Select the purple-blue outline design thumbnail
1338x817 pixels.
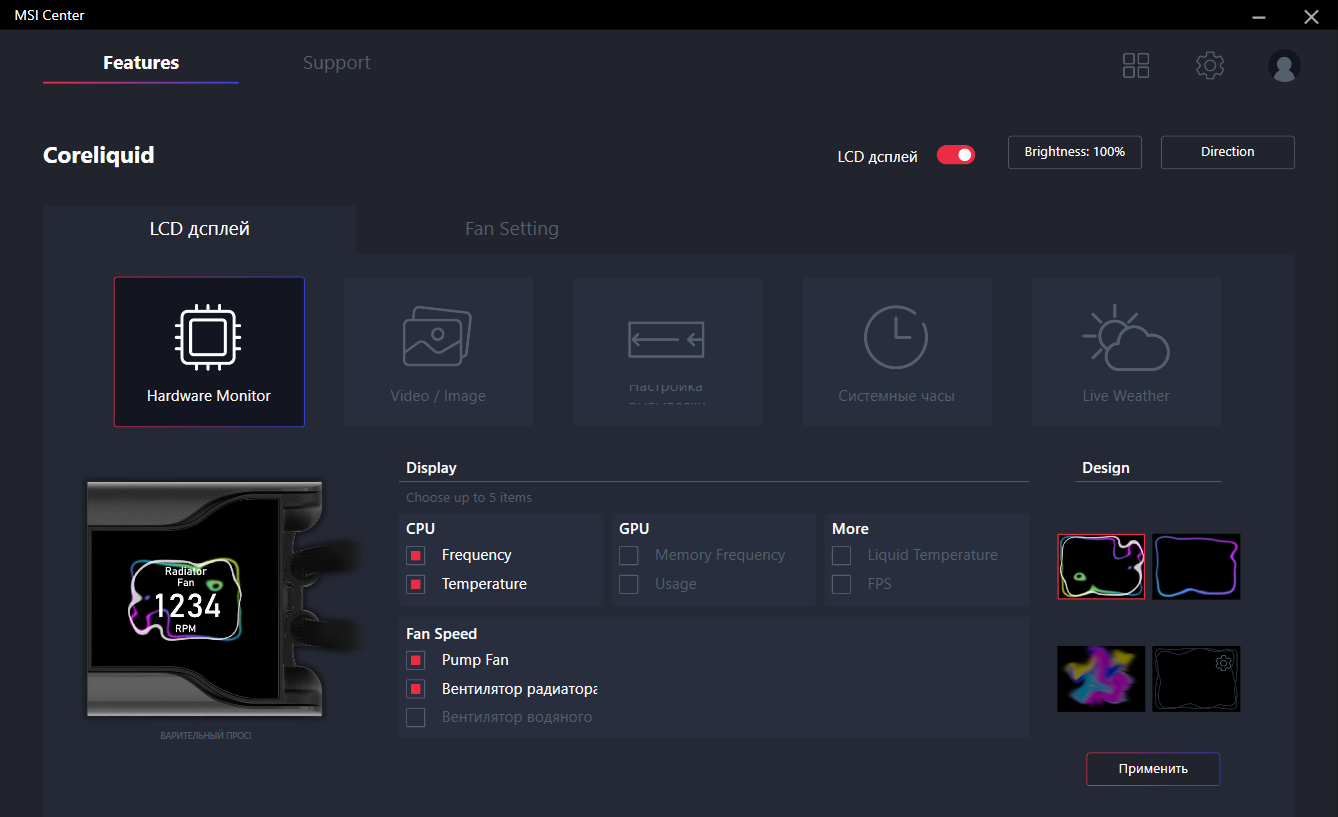1196,567
